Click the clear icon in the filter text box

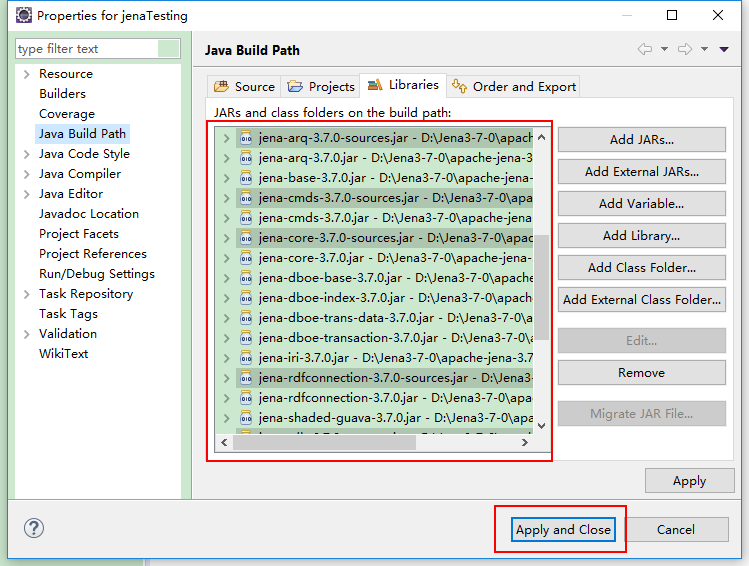(169, 49)
